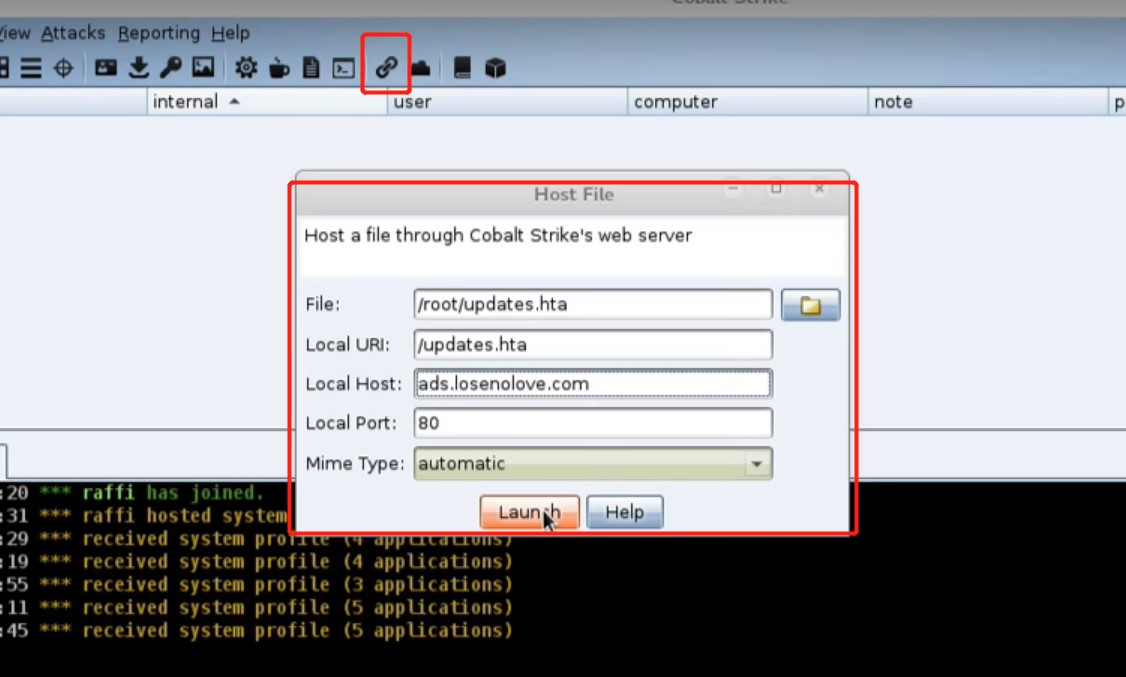Click the "Host a file through Cobalt Strike's web server" text
Screen dimensions: 1126x677
click(x=498, y=235)
